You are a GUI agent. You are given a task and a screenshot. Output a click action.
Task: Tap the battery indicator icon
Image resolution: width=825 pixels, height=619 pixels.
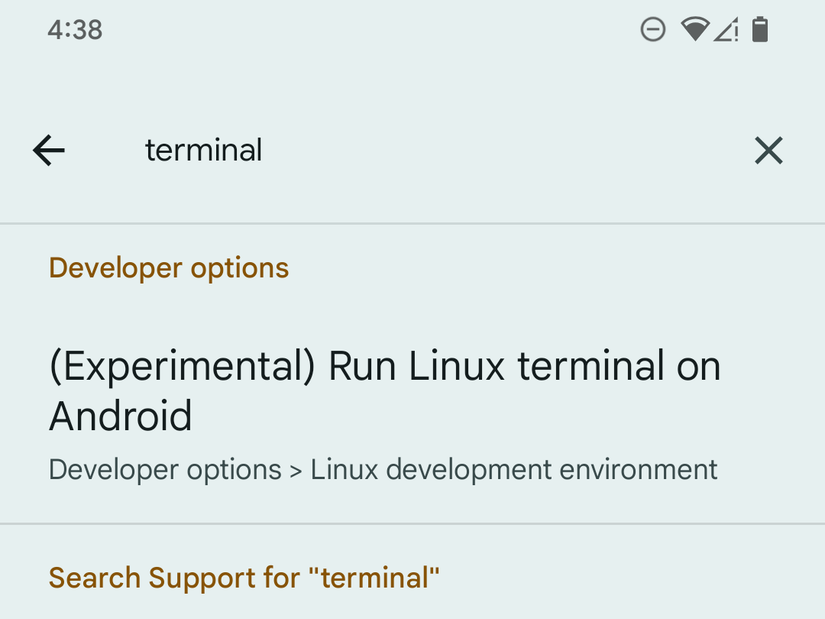761,30
